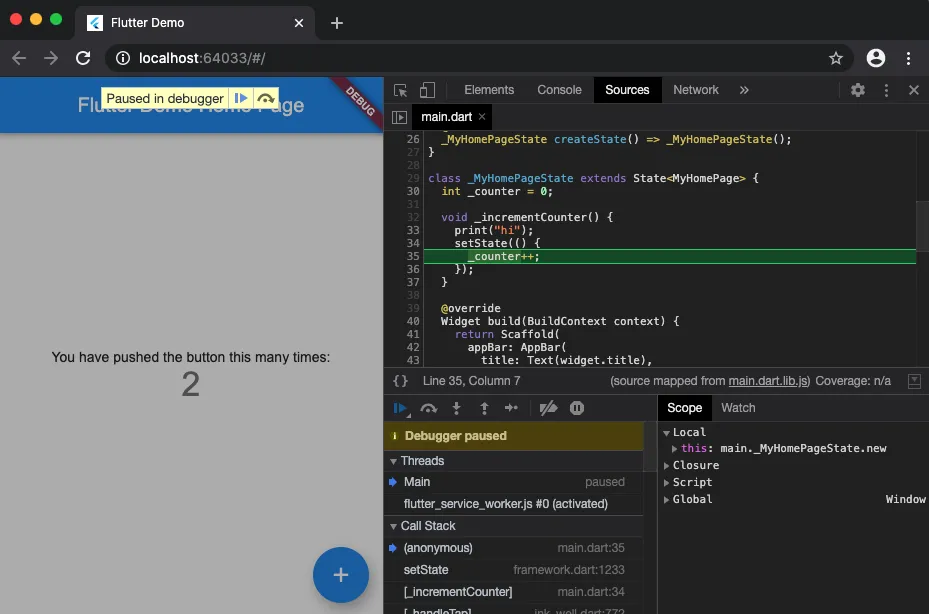Step over the next function call

pos(429,408)
